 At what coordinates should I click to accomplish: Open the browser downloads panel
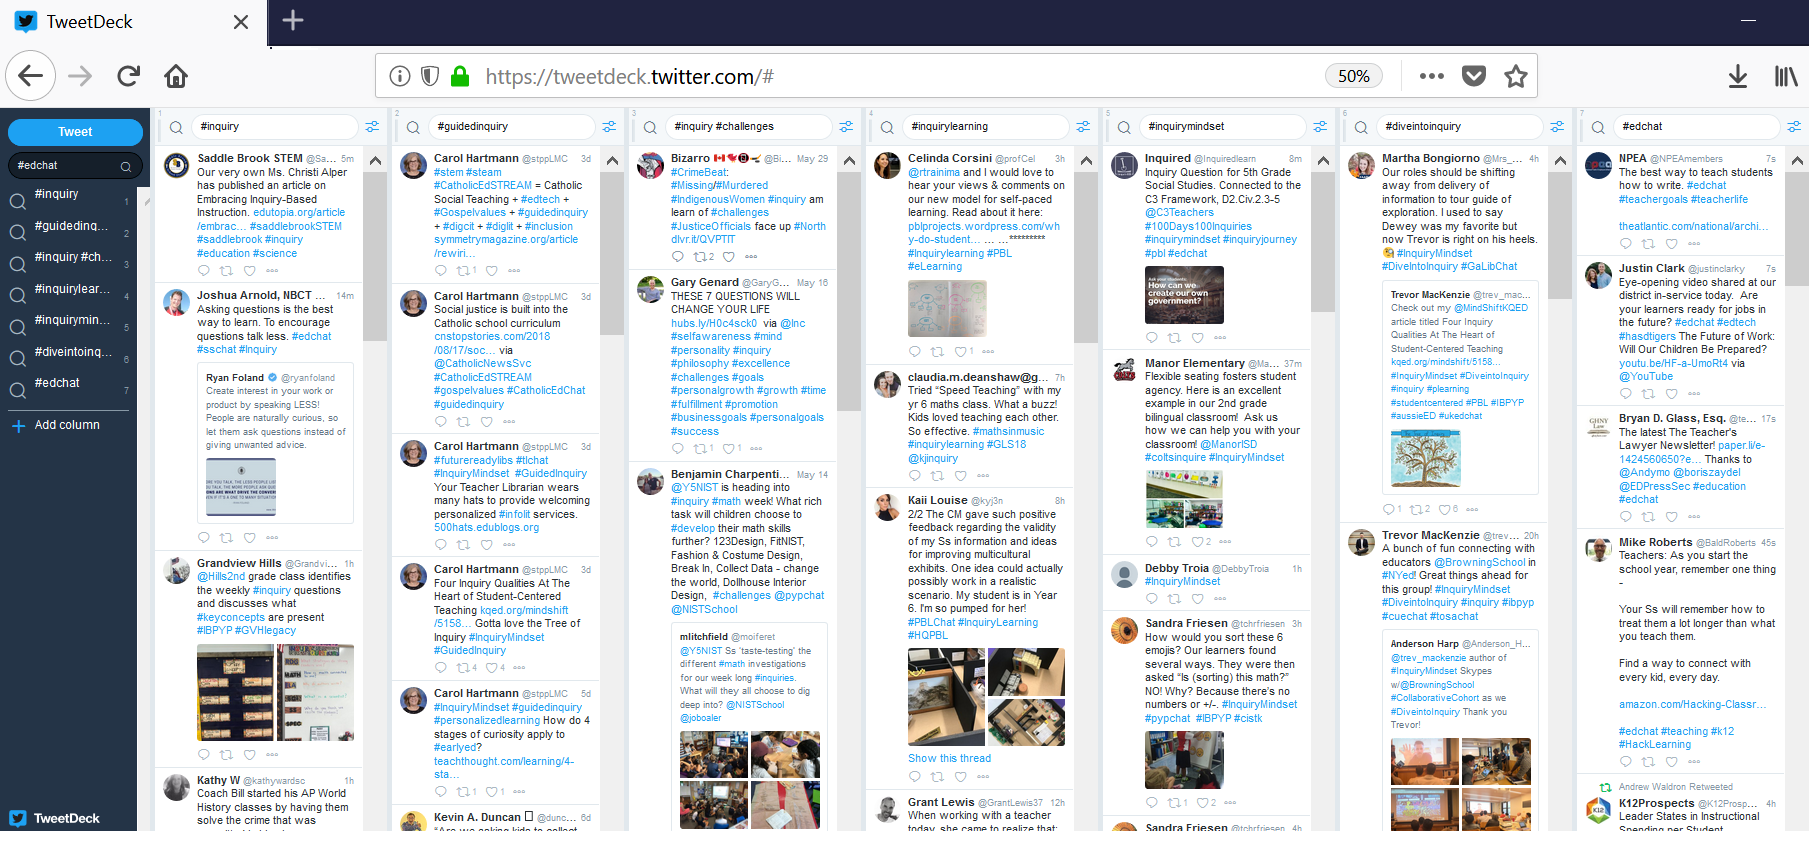(1738, 76)
